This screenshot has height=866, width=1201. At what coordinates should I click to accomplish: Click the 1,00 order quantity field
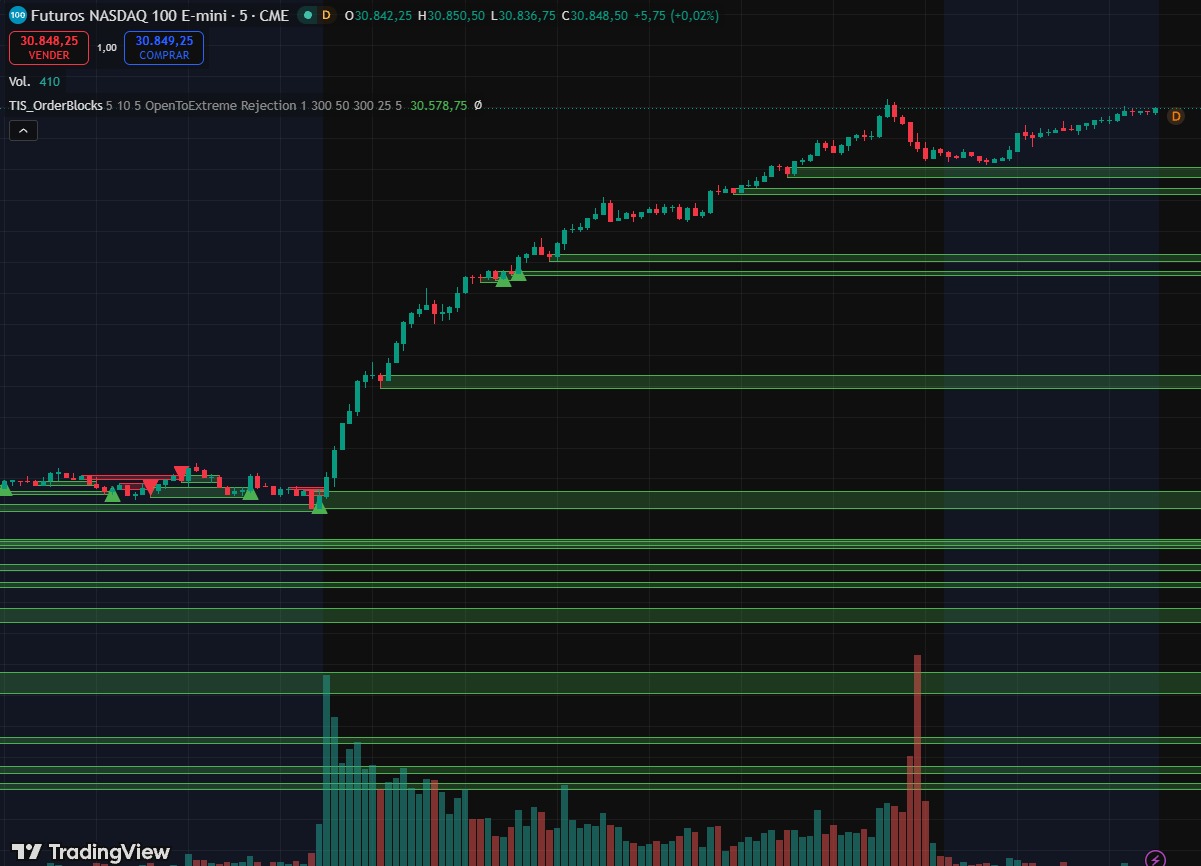(106, 47)
